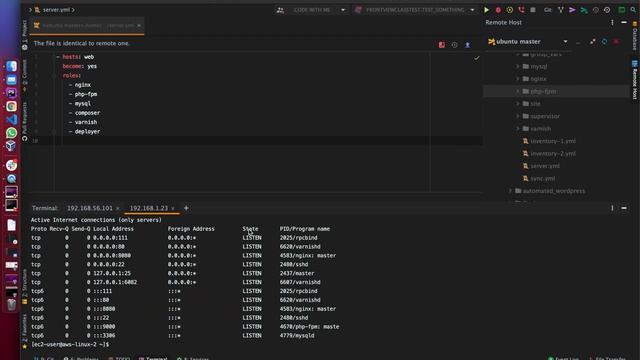Click 'deployer' role line in editor
The image size is (640, 360).
(x=87, y=131)
